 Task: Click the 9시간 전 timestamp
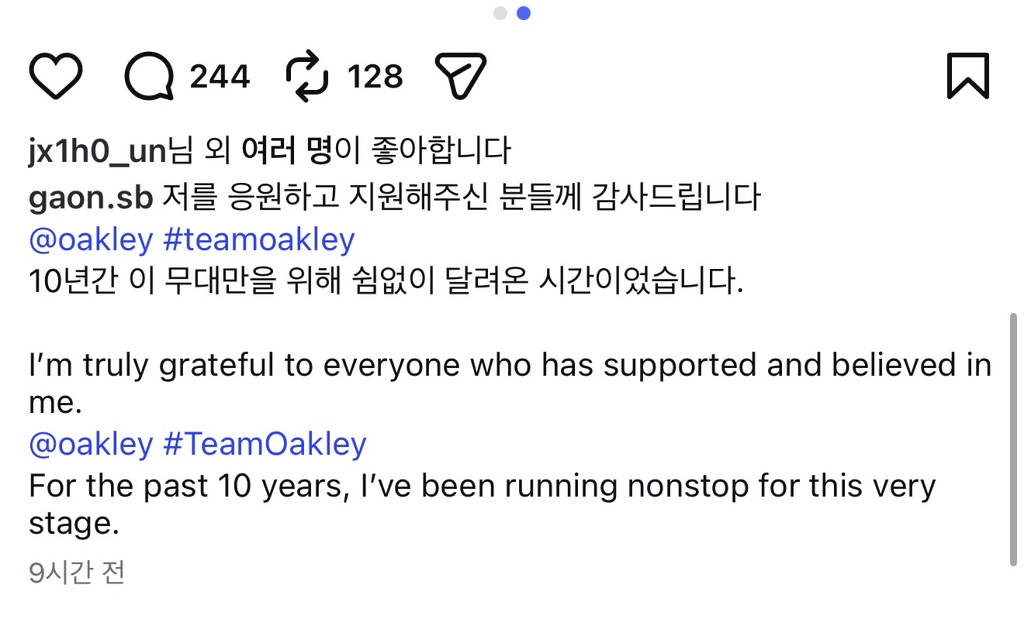(76, 573)
